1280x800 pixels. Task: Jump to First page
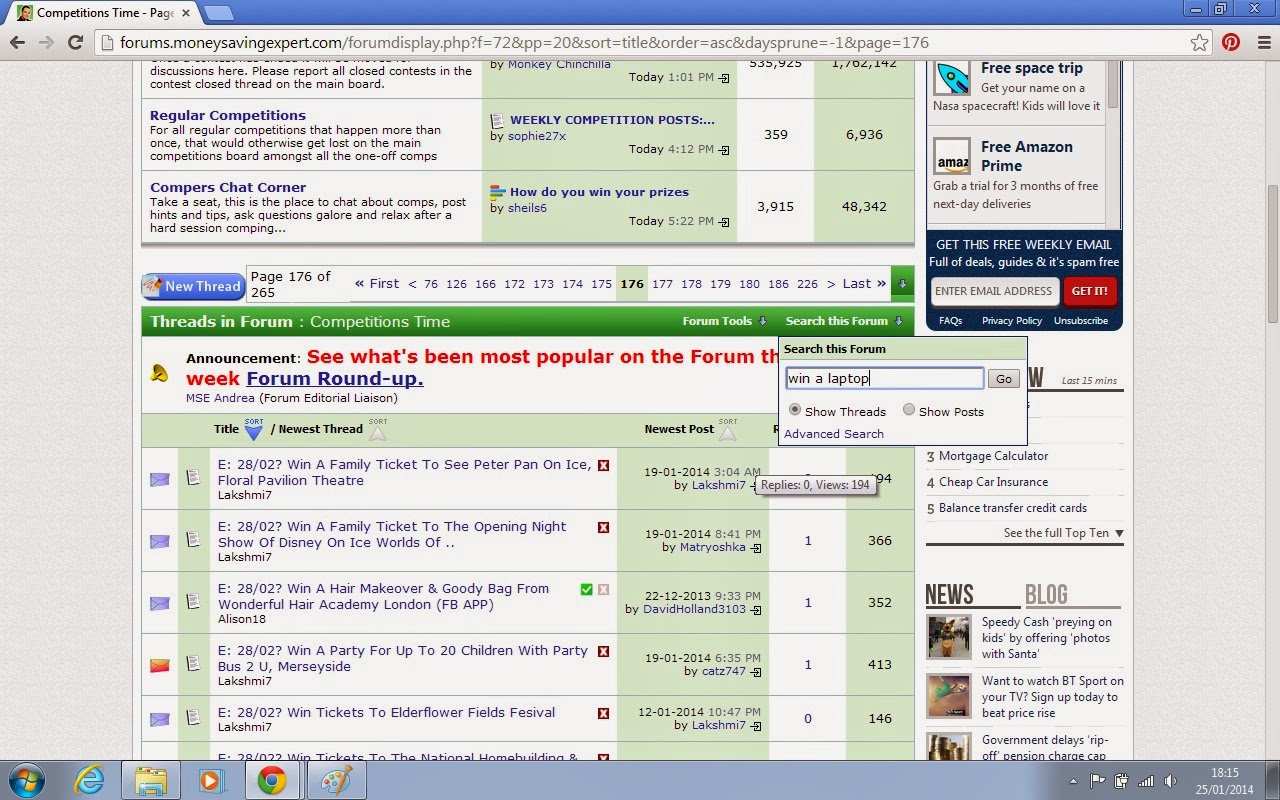coord(377,284)
